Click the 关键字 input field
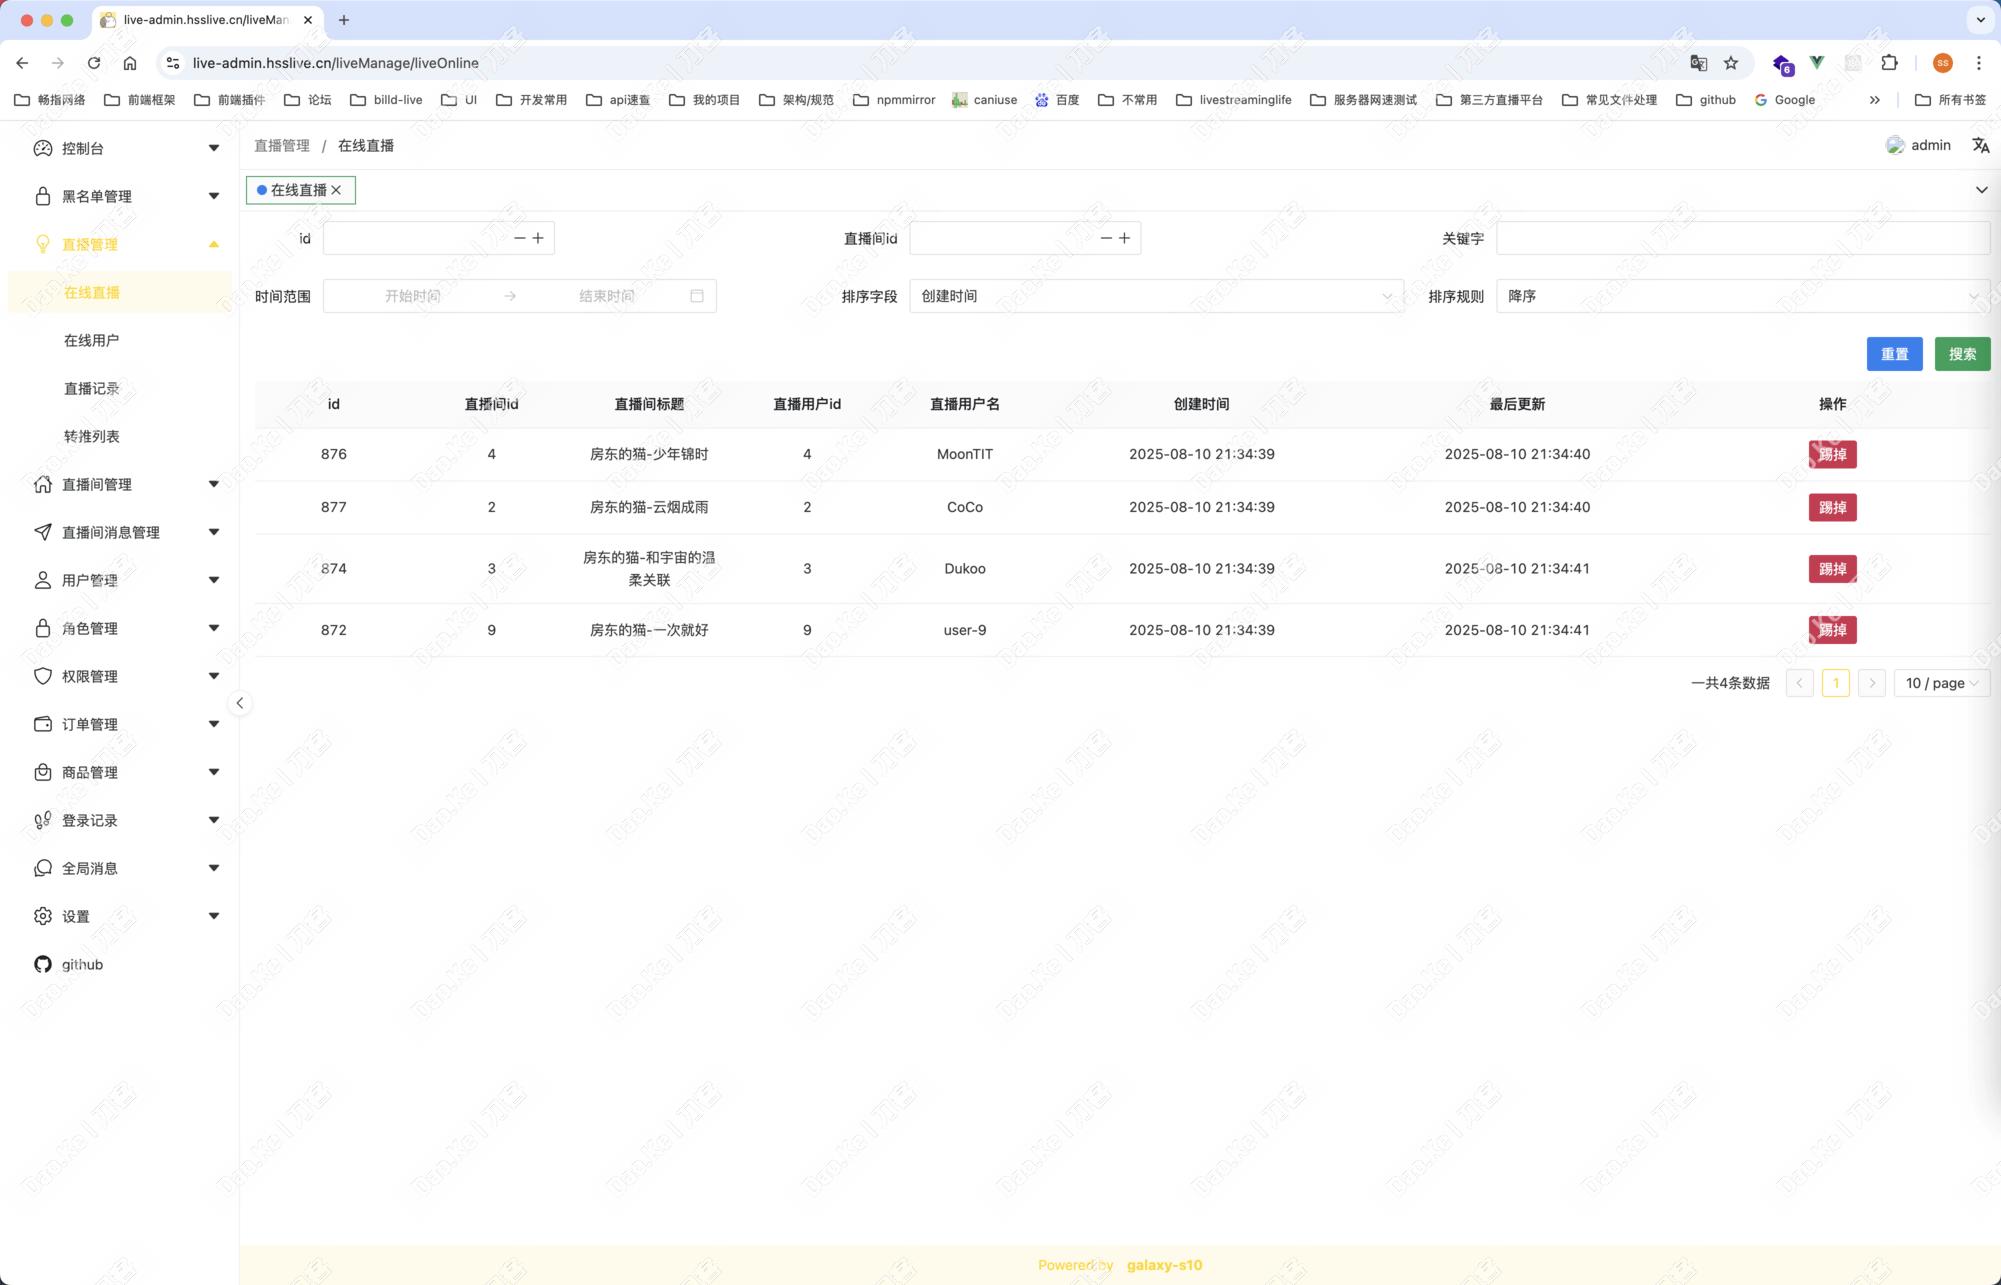Image resolution: width=2001 pixels, height=1285 pixels. 1741,238
